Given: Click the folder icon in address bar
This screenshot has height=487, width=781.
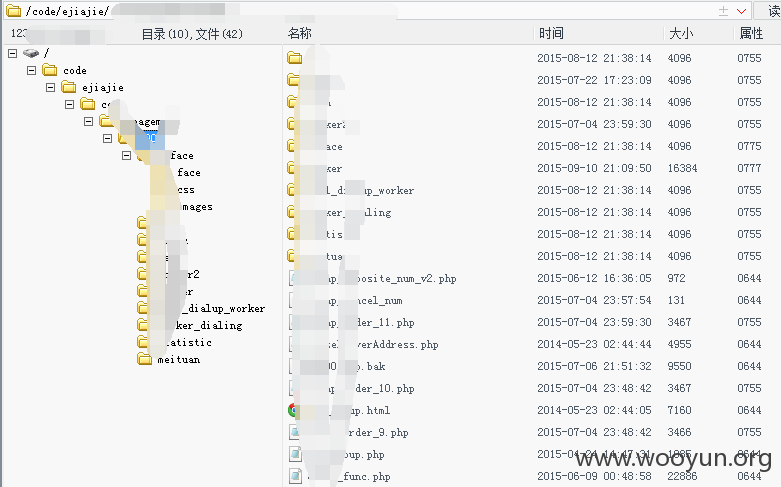Looking at the screenshot, I should coord(13,10).
